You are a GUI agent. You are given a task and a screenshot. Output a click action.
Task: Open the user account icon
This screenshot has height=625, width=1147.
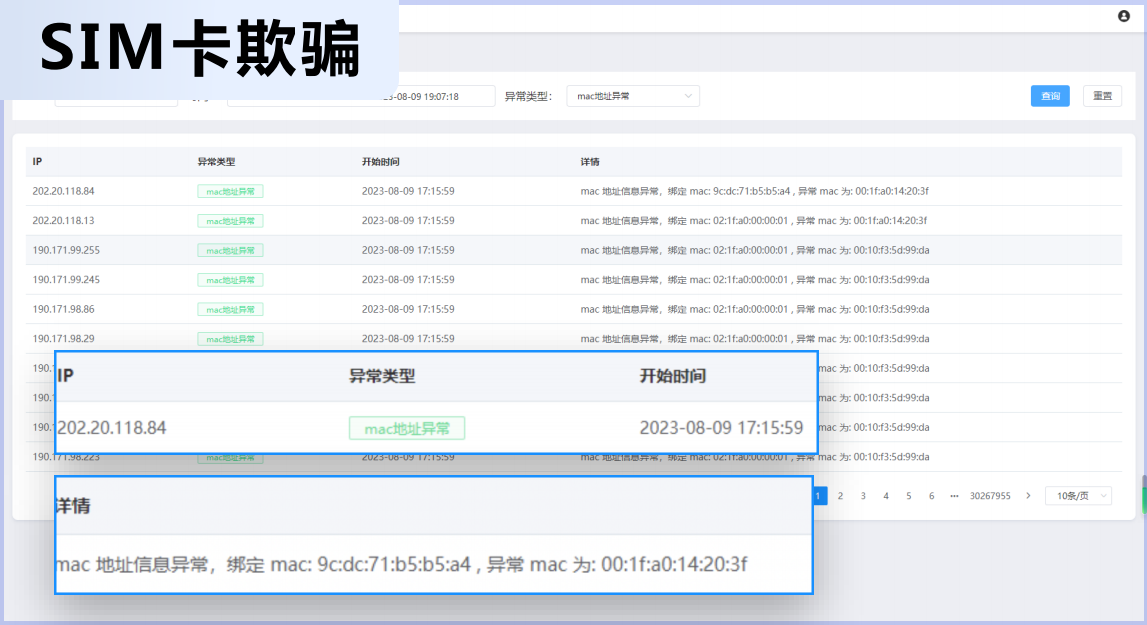[1123, 16]
